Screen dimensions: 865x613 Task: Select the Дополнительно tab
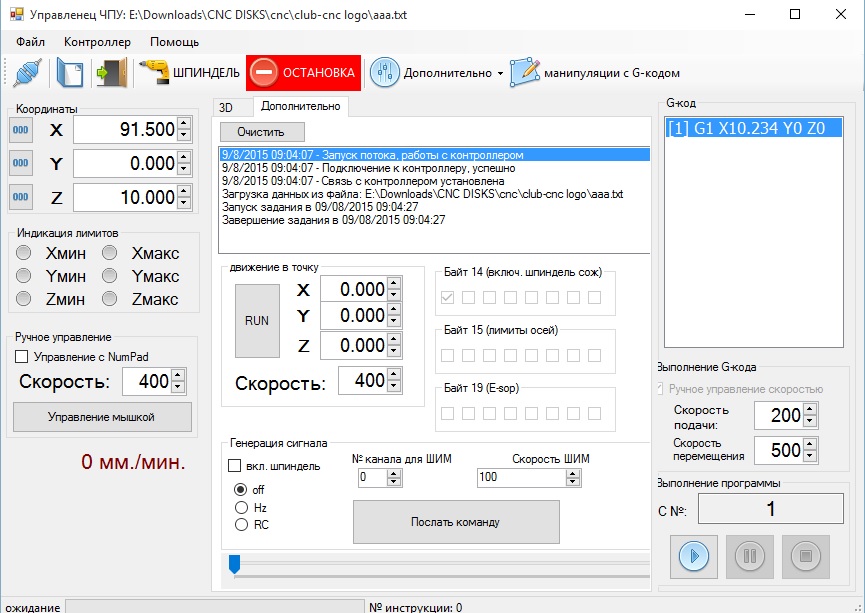(301, 106)
